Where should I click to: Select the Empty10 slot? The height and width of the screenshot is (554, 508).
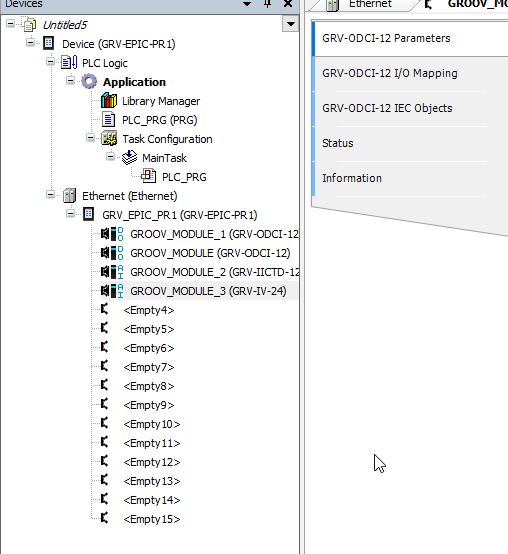[x=152, y=424]
